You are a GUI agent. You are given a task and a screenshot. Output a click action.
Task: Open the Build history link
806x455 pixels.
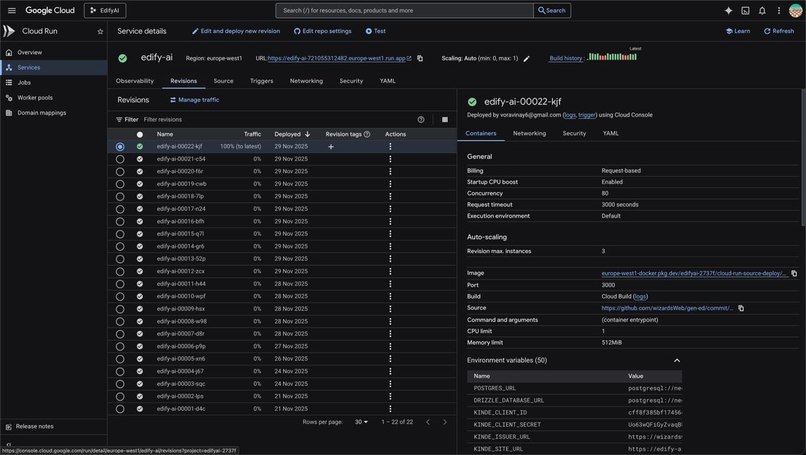(566, 58)
